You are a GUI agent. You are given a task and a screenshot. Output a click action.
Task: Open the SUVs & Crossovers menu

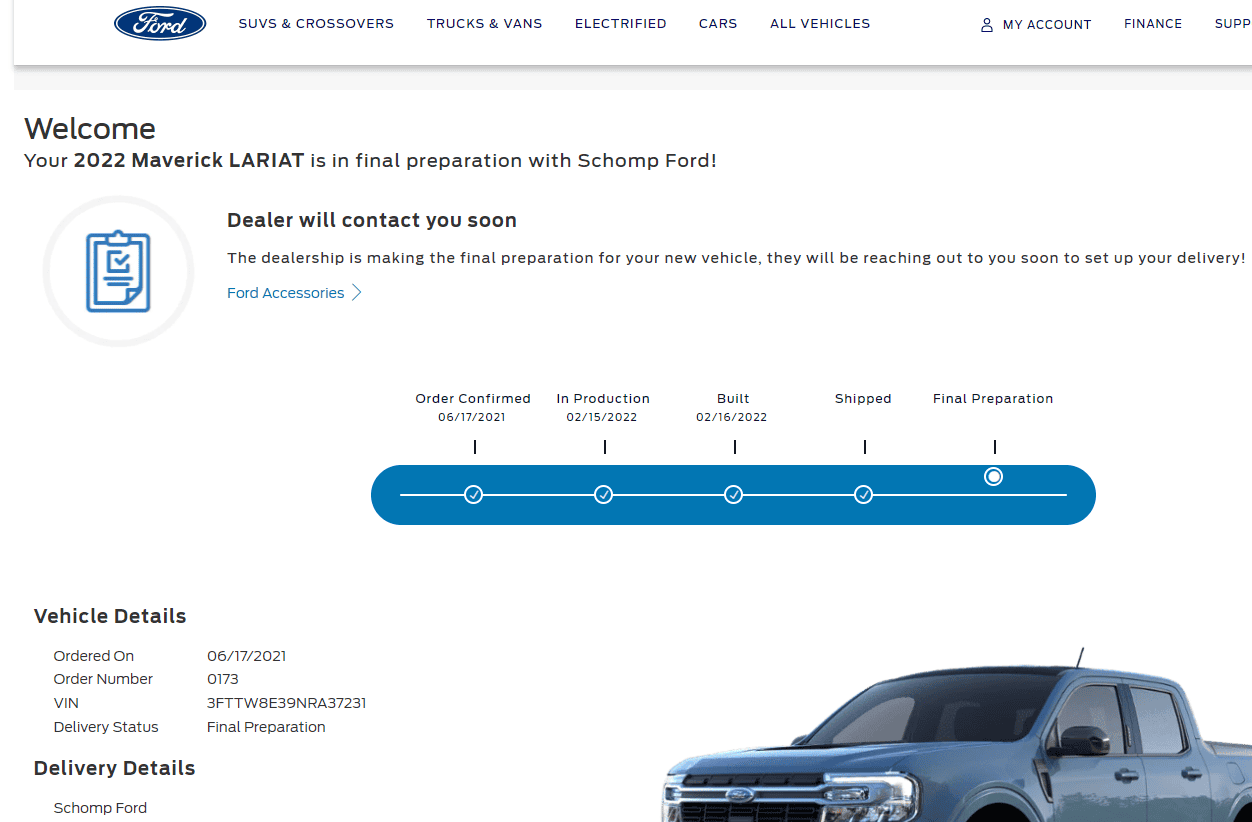tap(316, 23)
